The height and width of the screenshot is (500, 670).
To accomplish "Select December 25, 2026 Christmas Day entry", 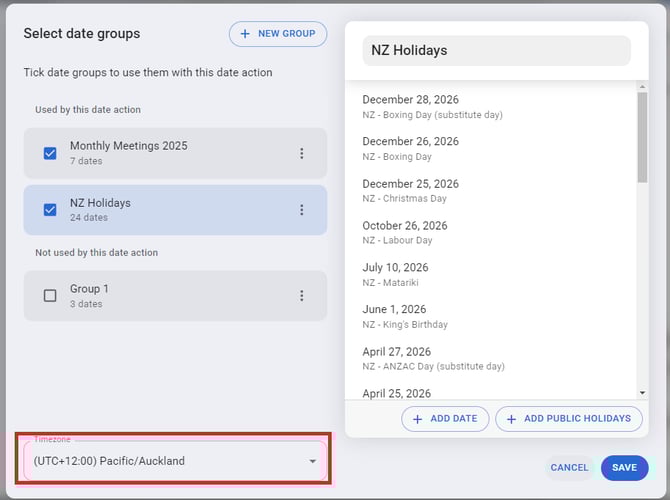I will [x=411, y=190].
